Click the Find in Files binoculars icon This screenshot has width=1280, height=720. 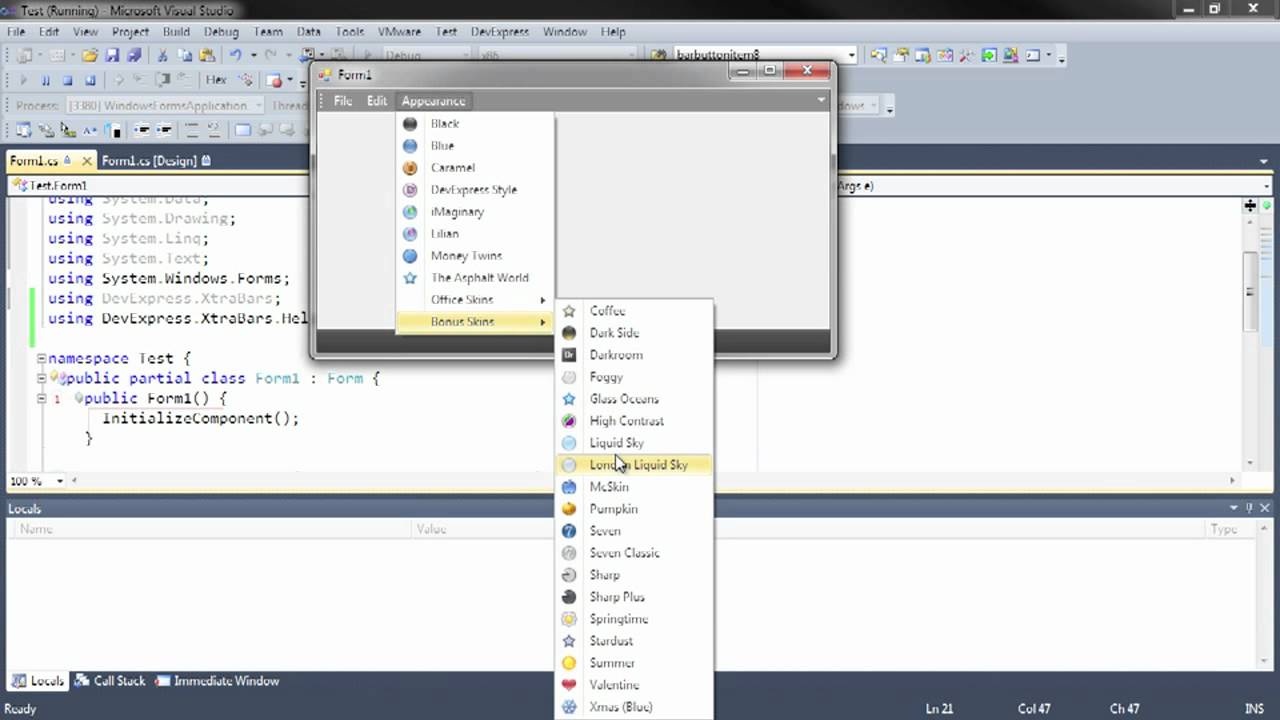(658, 55)
